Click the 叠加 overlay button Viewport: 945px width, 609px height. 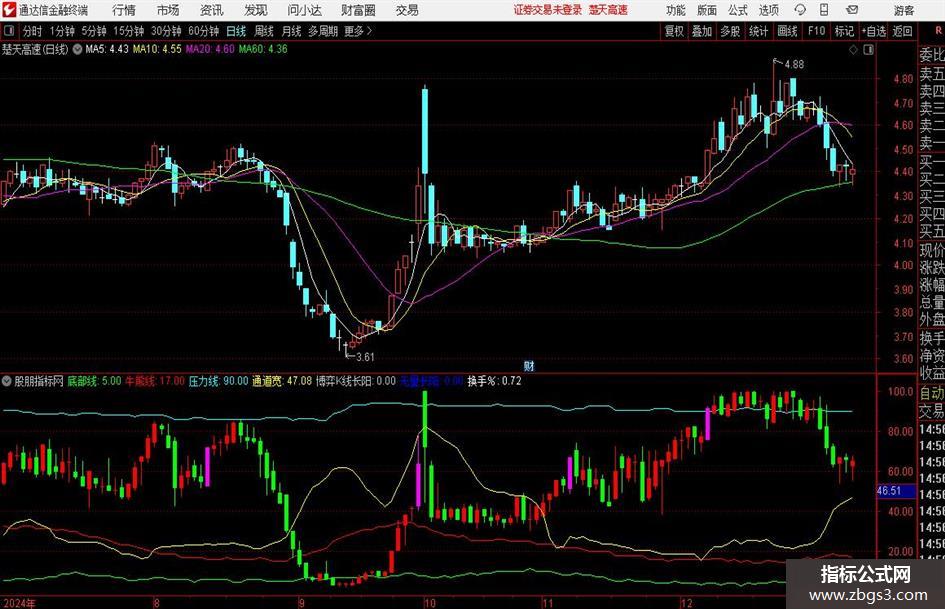pos(702,31)
